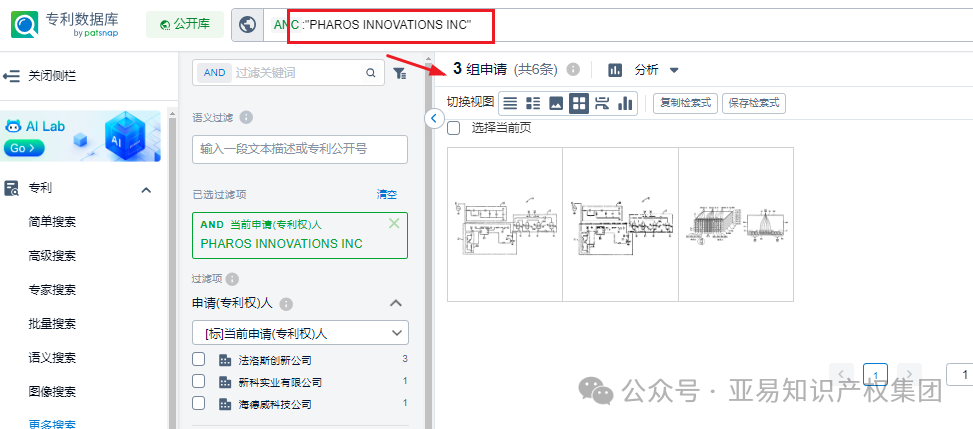Open 简单搜索 in the sidebar
973x429 pixels.
click(x=53, y=222)
